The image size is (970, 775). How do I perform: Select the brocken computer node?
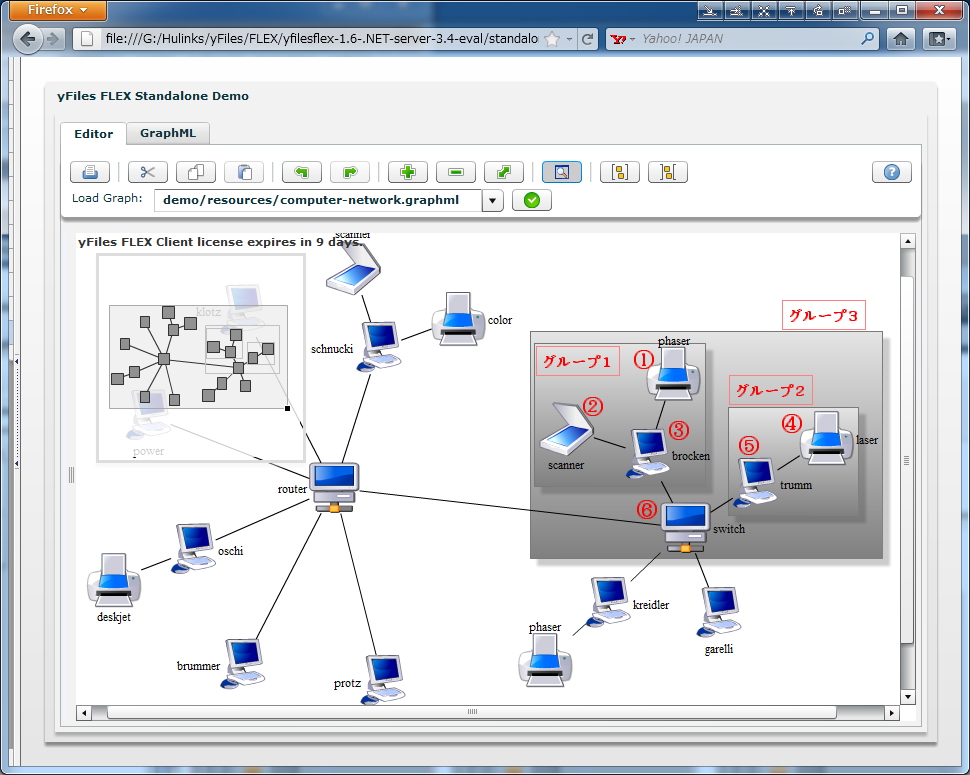coord(648,453)
